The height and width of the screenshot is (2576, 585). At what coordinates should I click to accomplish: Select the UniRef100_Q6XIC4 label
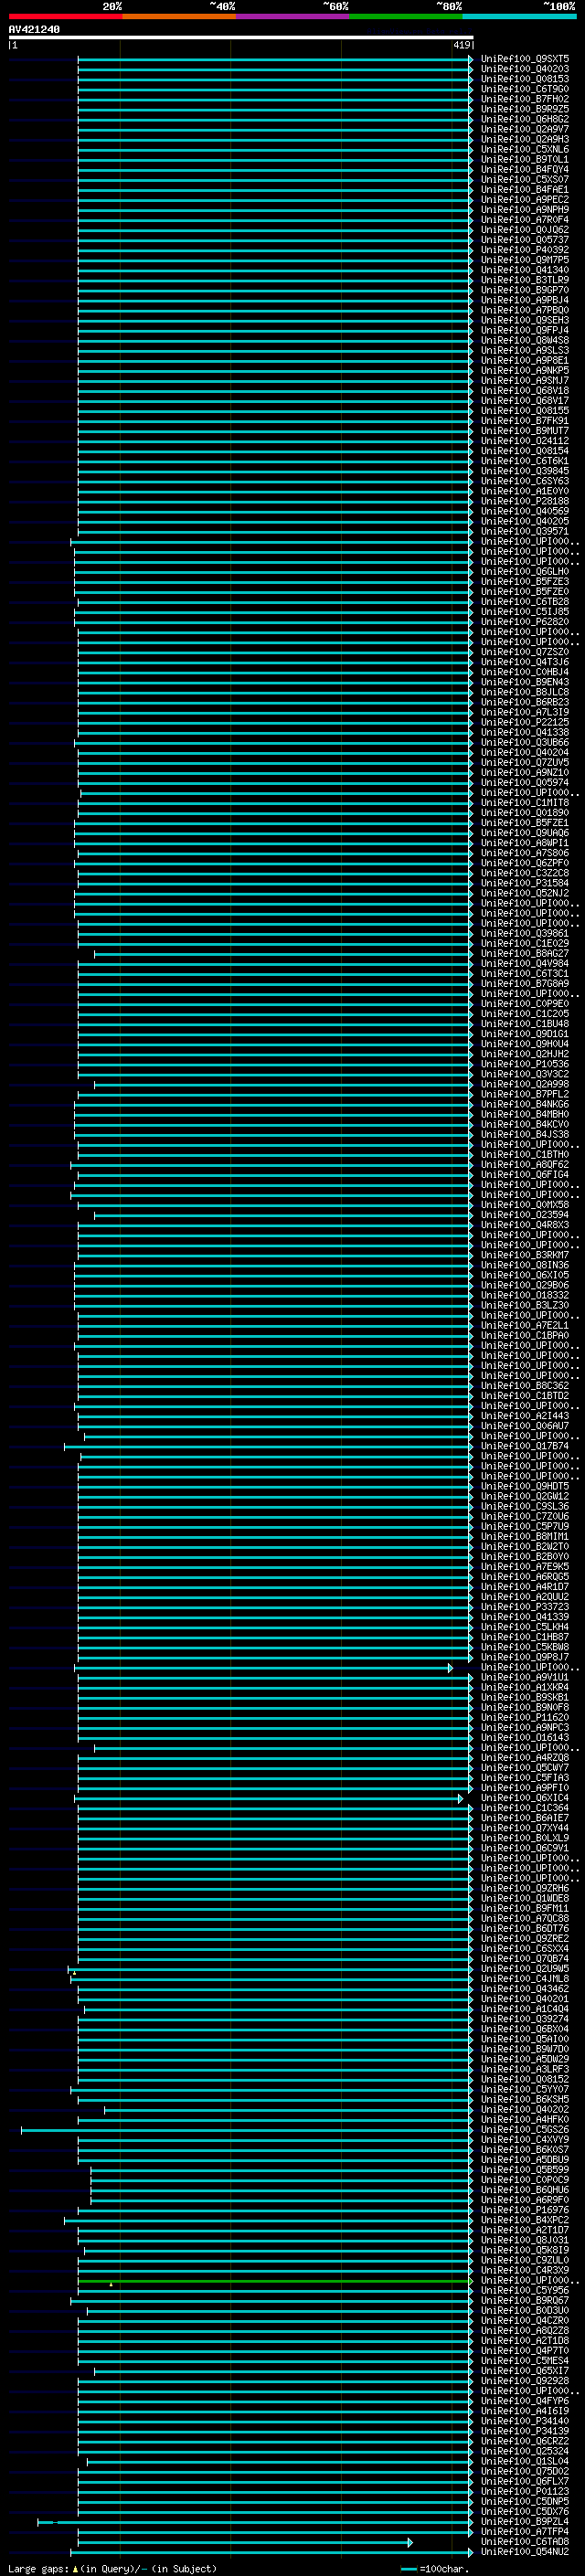(525, 1798)
